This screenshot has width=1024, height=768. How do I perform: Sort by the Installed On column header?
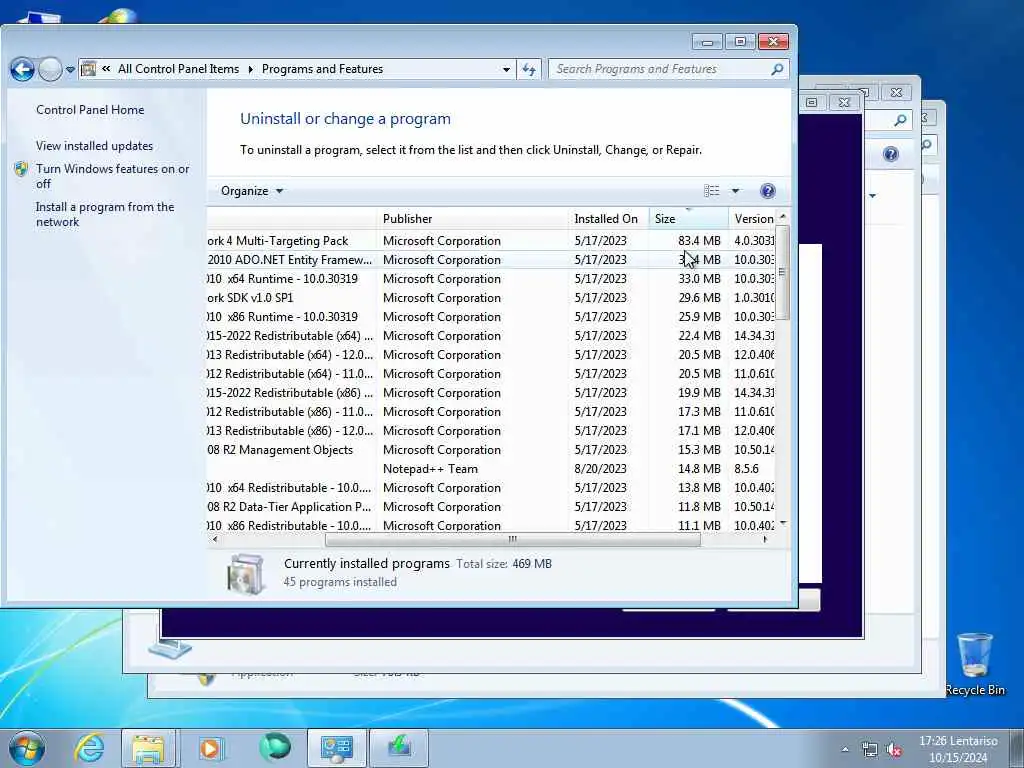click(609, 219)
